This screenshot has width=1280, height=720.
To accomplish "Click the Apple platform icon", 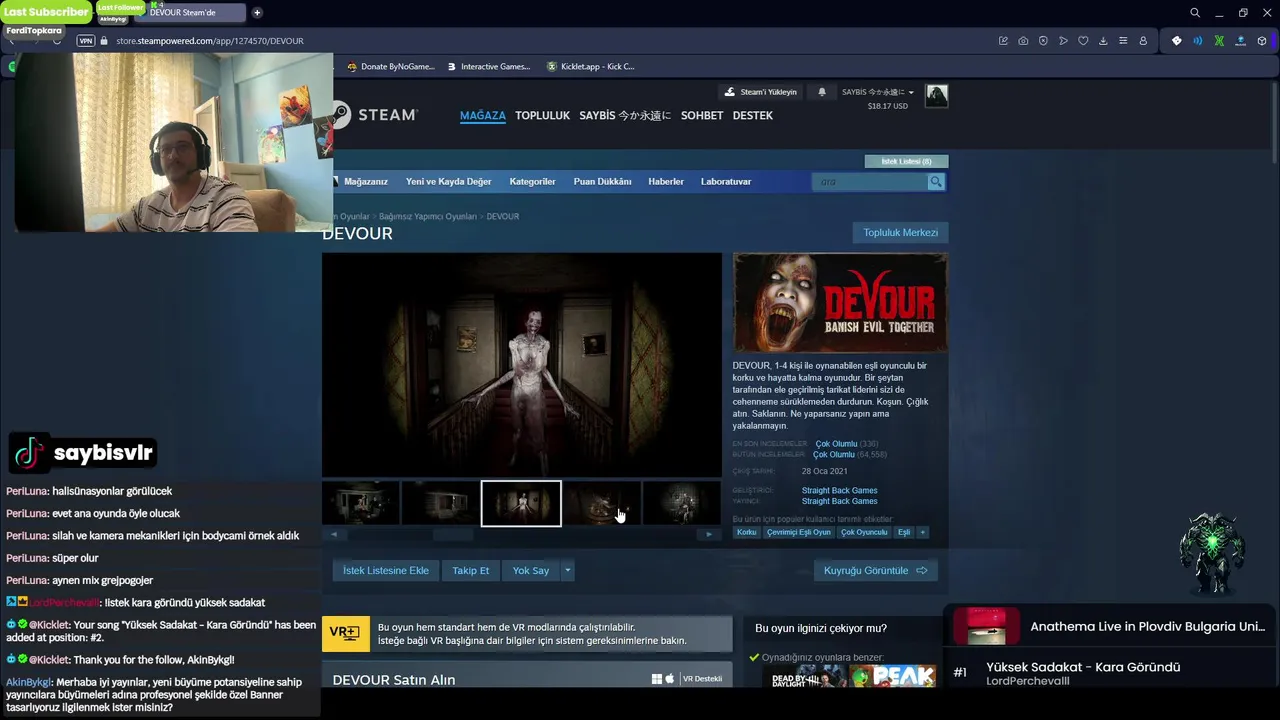I will pyautogui.click(x=670, y=679).
